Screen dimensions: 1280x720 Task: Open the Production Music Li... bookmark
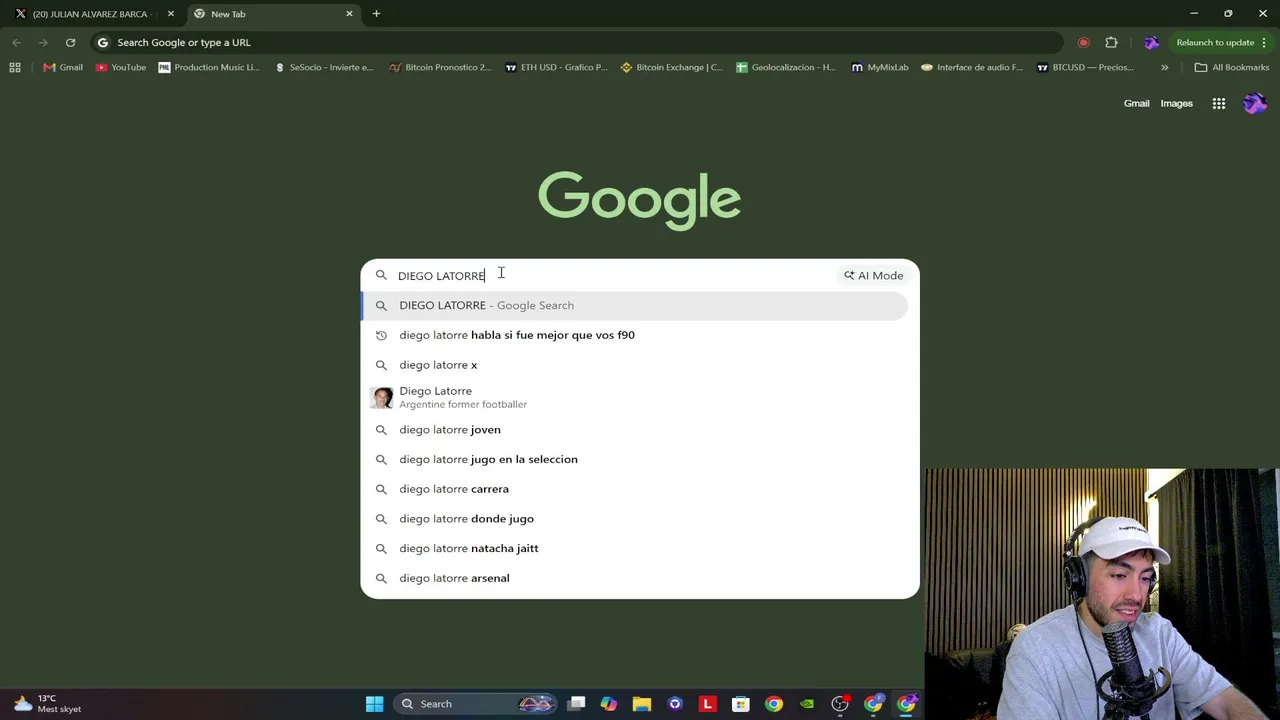(209, 67)
